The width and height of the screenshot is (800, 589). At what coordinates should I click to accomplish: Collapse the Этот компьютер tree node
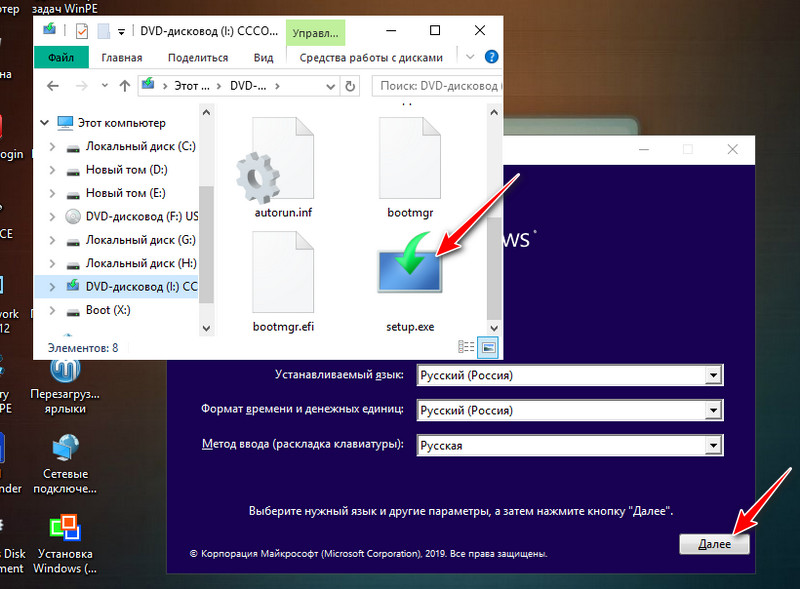pyautogui.click(x=44, y=122)
